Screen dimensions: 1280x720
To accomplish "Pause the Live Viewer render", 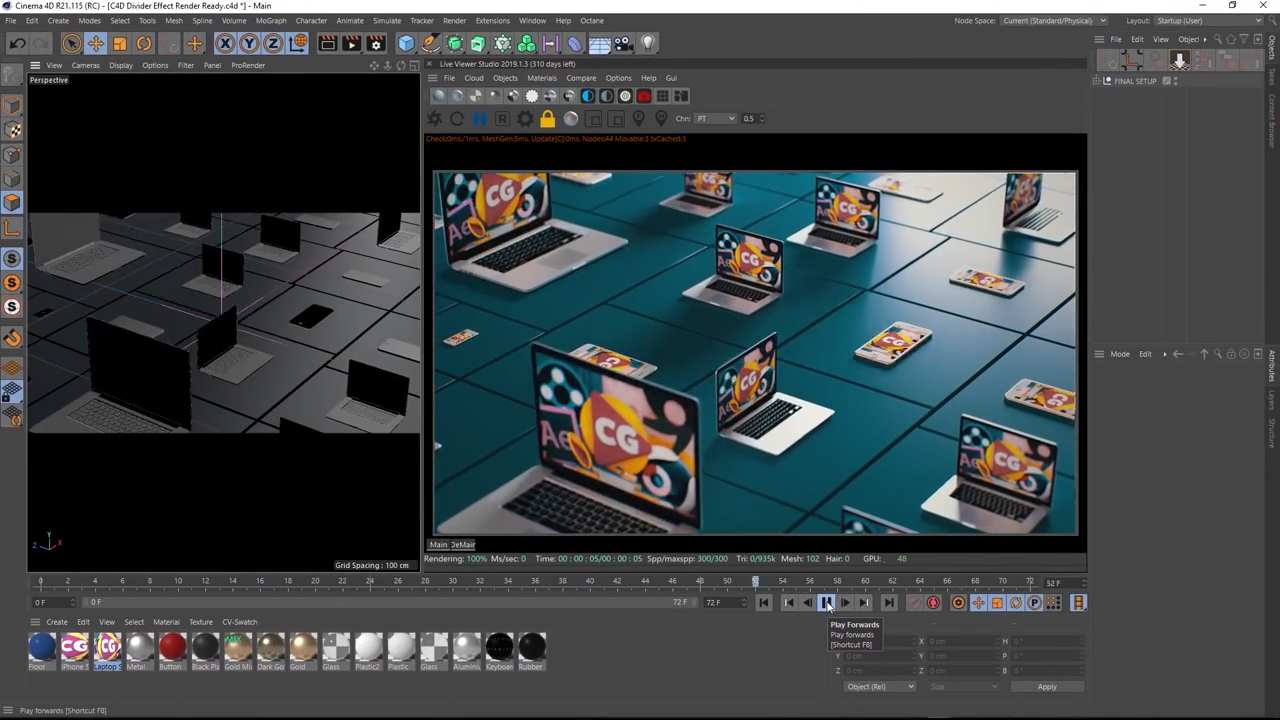I will click(480, 119).
